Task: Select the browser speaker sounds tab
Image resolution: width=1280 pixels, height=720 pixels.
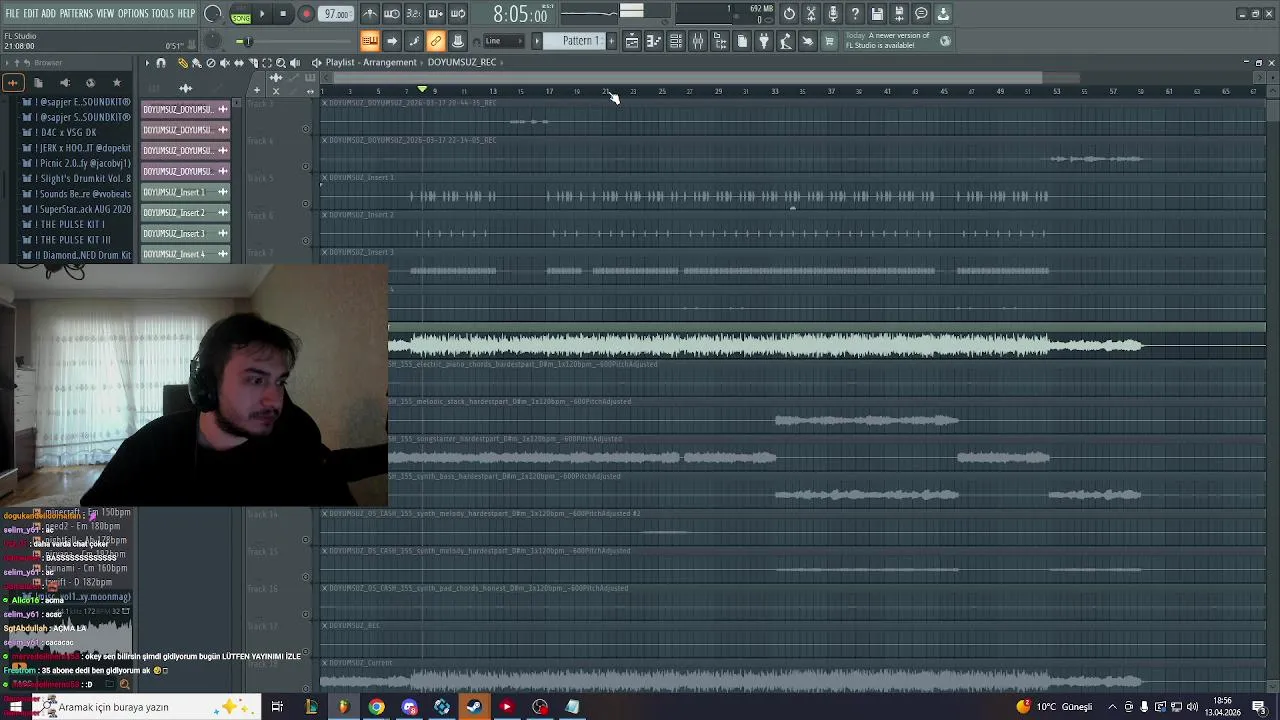Action: pyautogui.click(x=64, y=83)
